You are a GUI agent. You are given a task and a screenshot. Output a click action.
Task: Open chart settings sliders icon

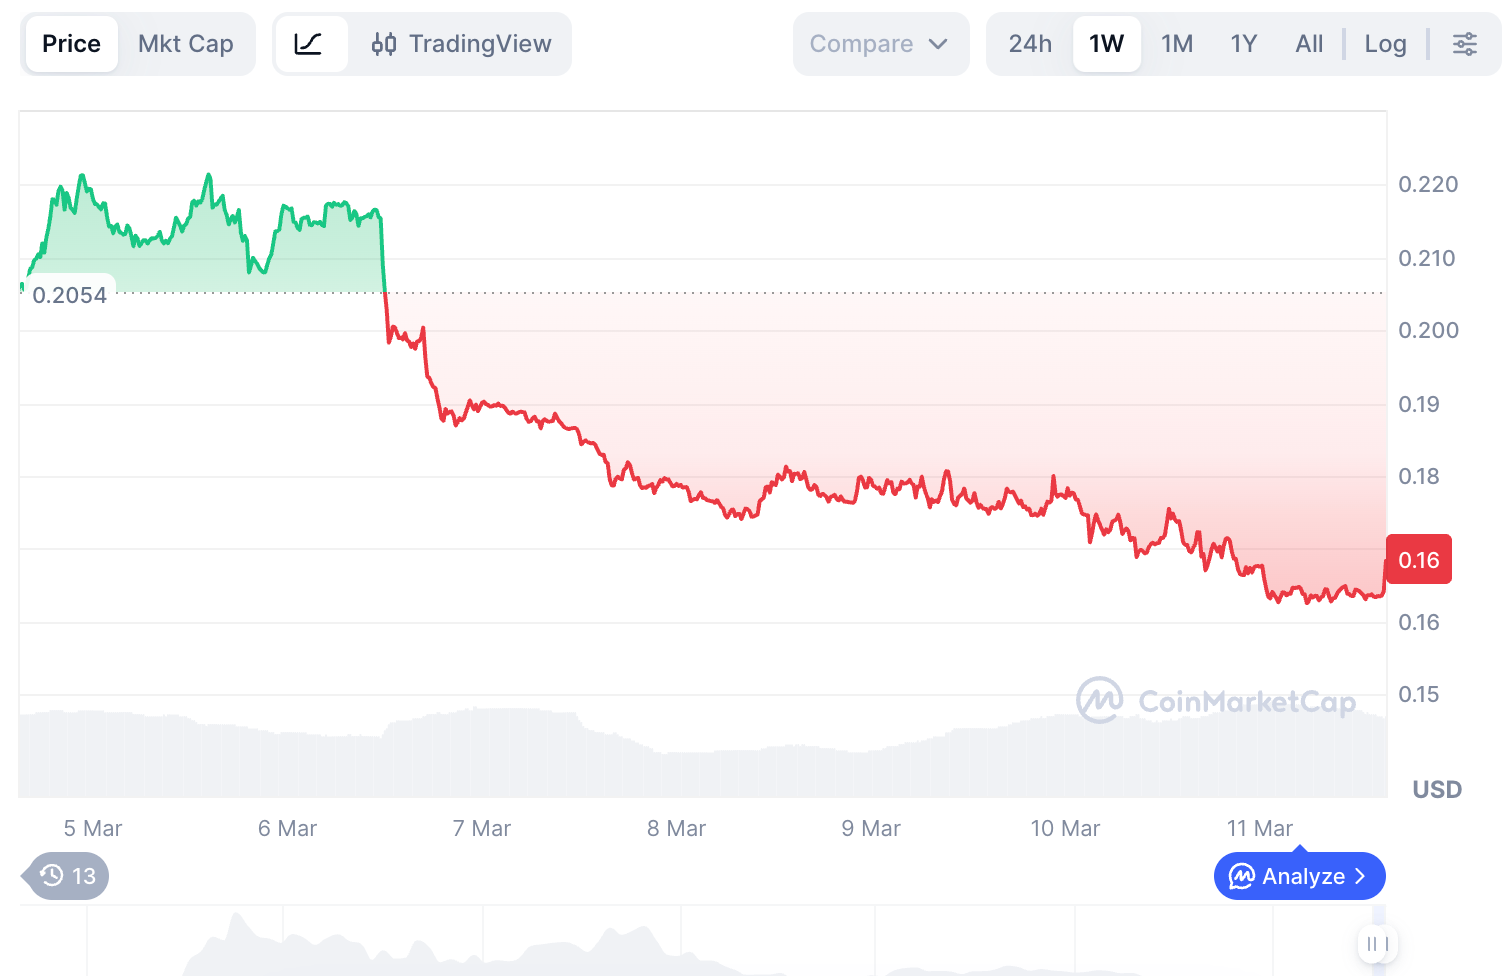(x=1464, y=44)
